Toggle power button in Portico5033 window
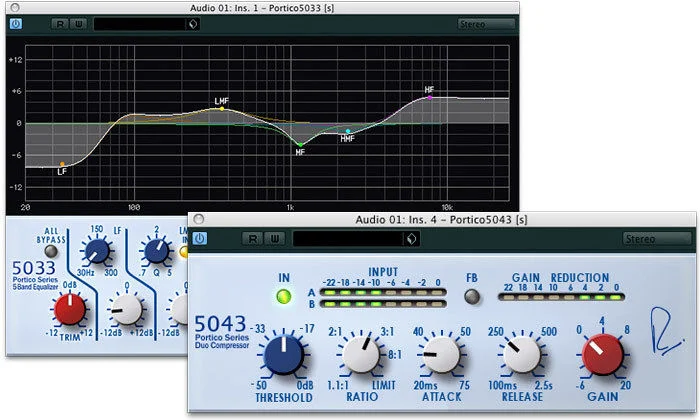700x420 pixels. coord(16,24)
